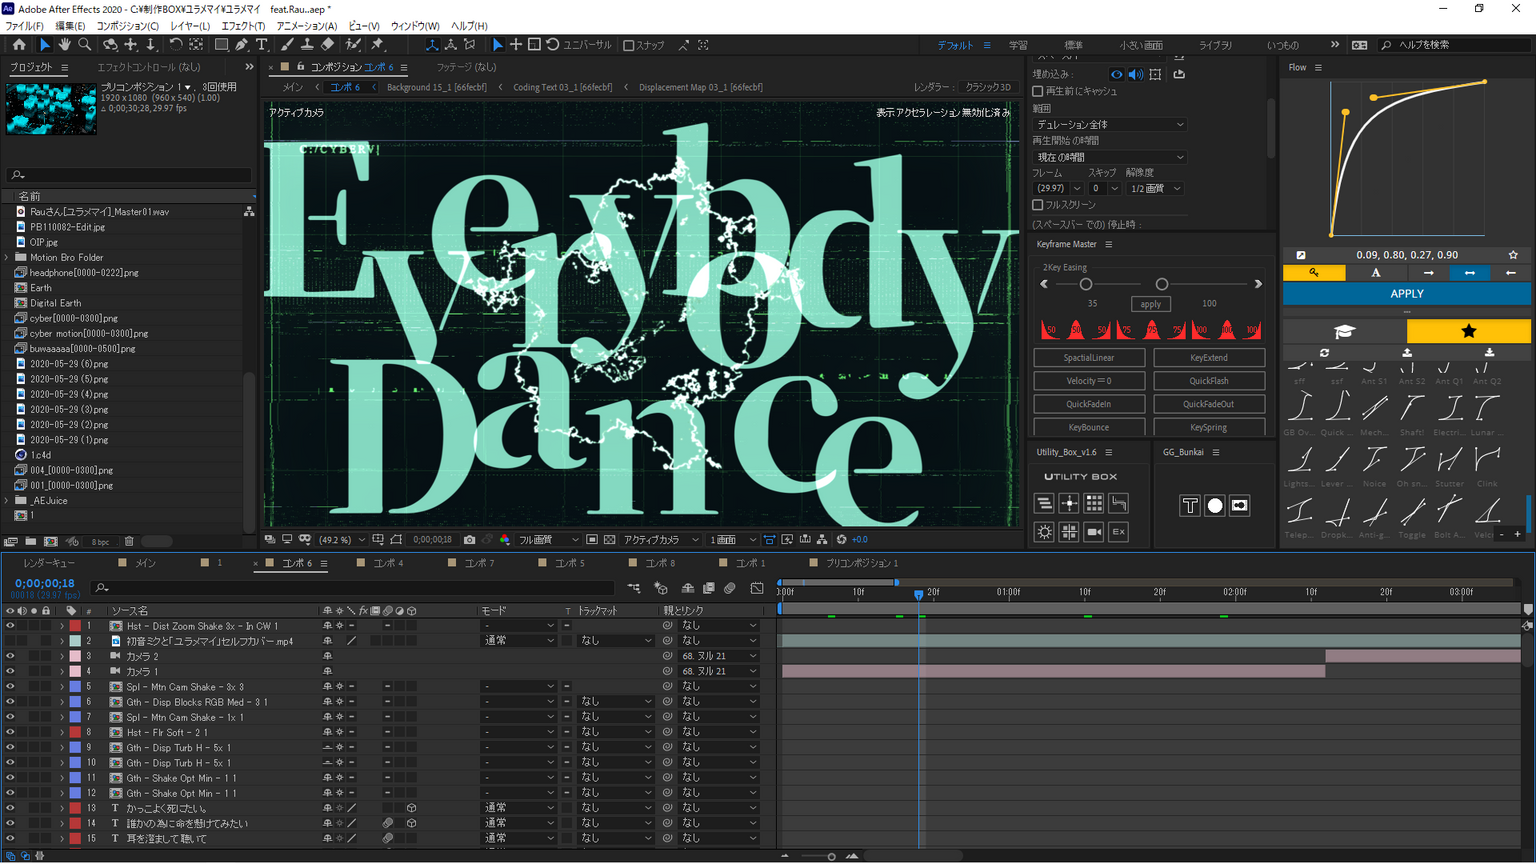1536x864 pixels.
Task: Expand the Motion Bro Folder
Action: tap(7, 258)
